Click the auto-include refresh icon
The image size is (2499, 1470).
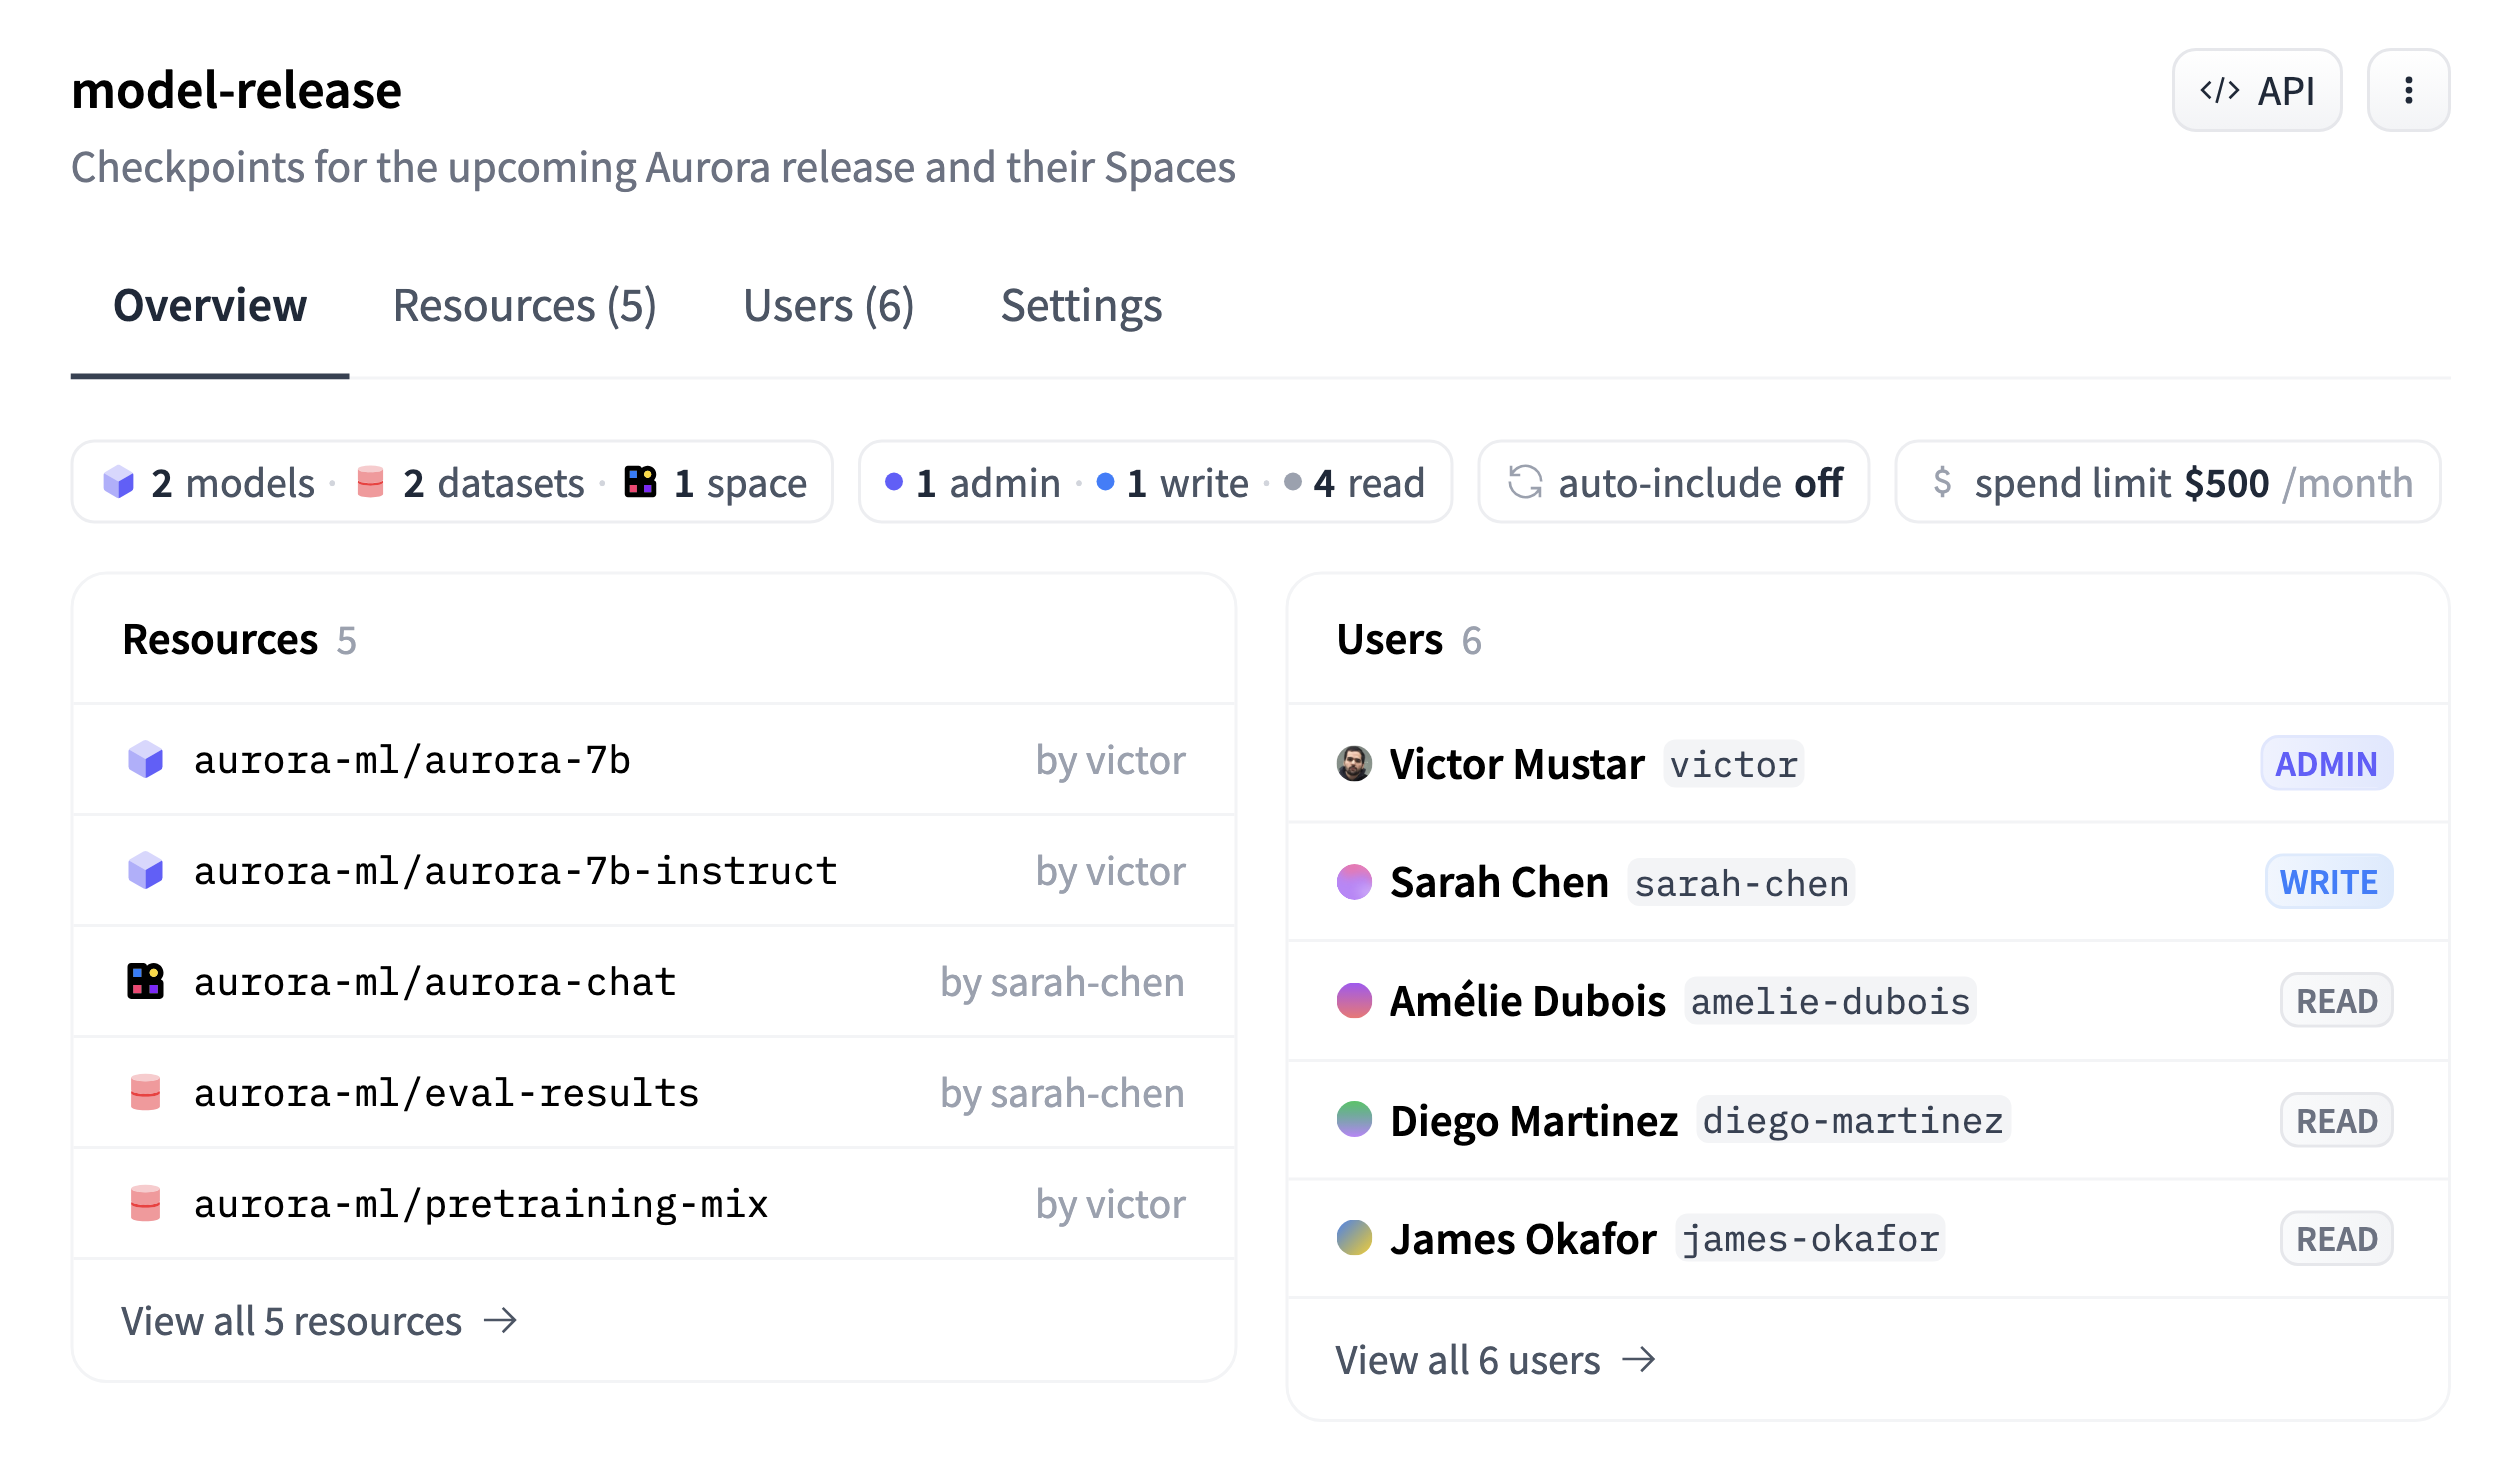(1525, 482)
